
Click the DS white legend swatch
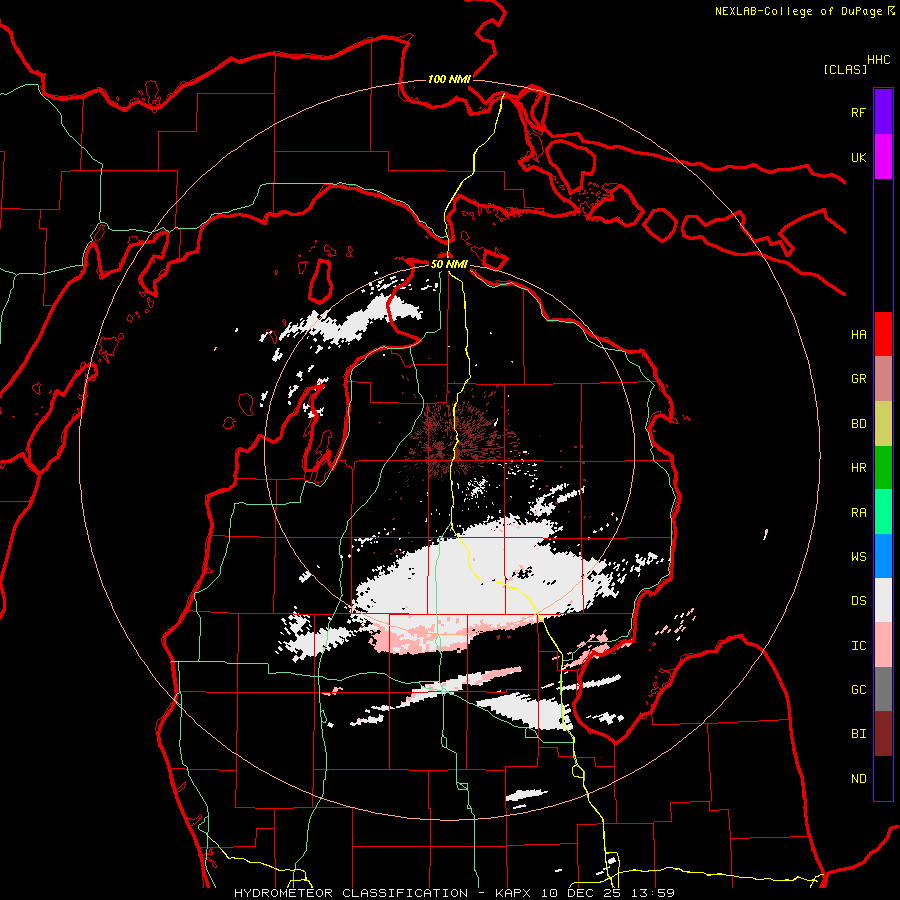(883, 600)
